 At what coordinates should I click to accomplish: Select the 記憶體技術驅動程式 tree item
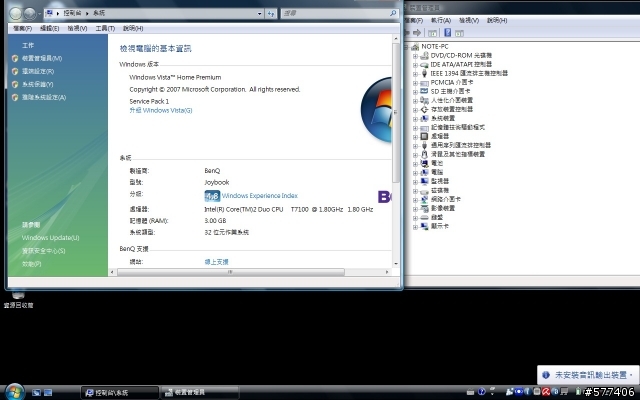click(x=458, y=127)
